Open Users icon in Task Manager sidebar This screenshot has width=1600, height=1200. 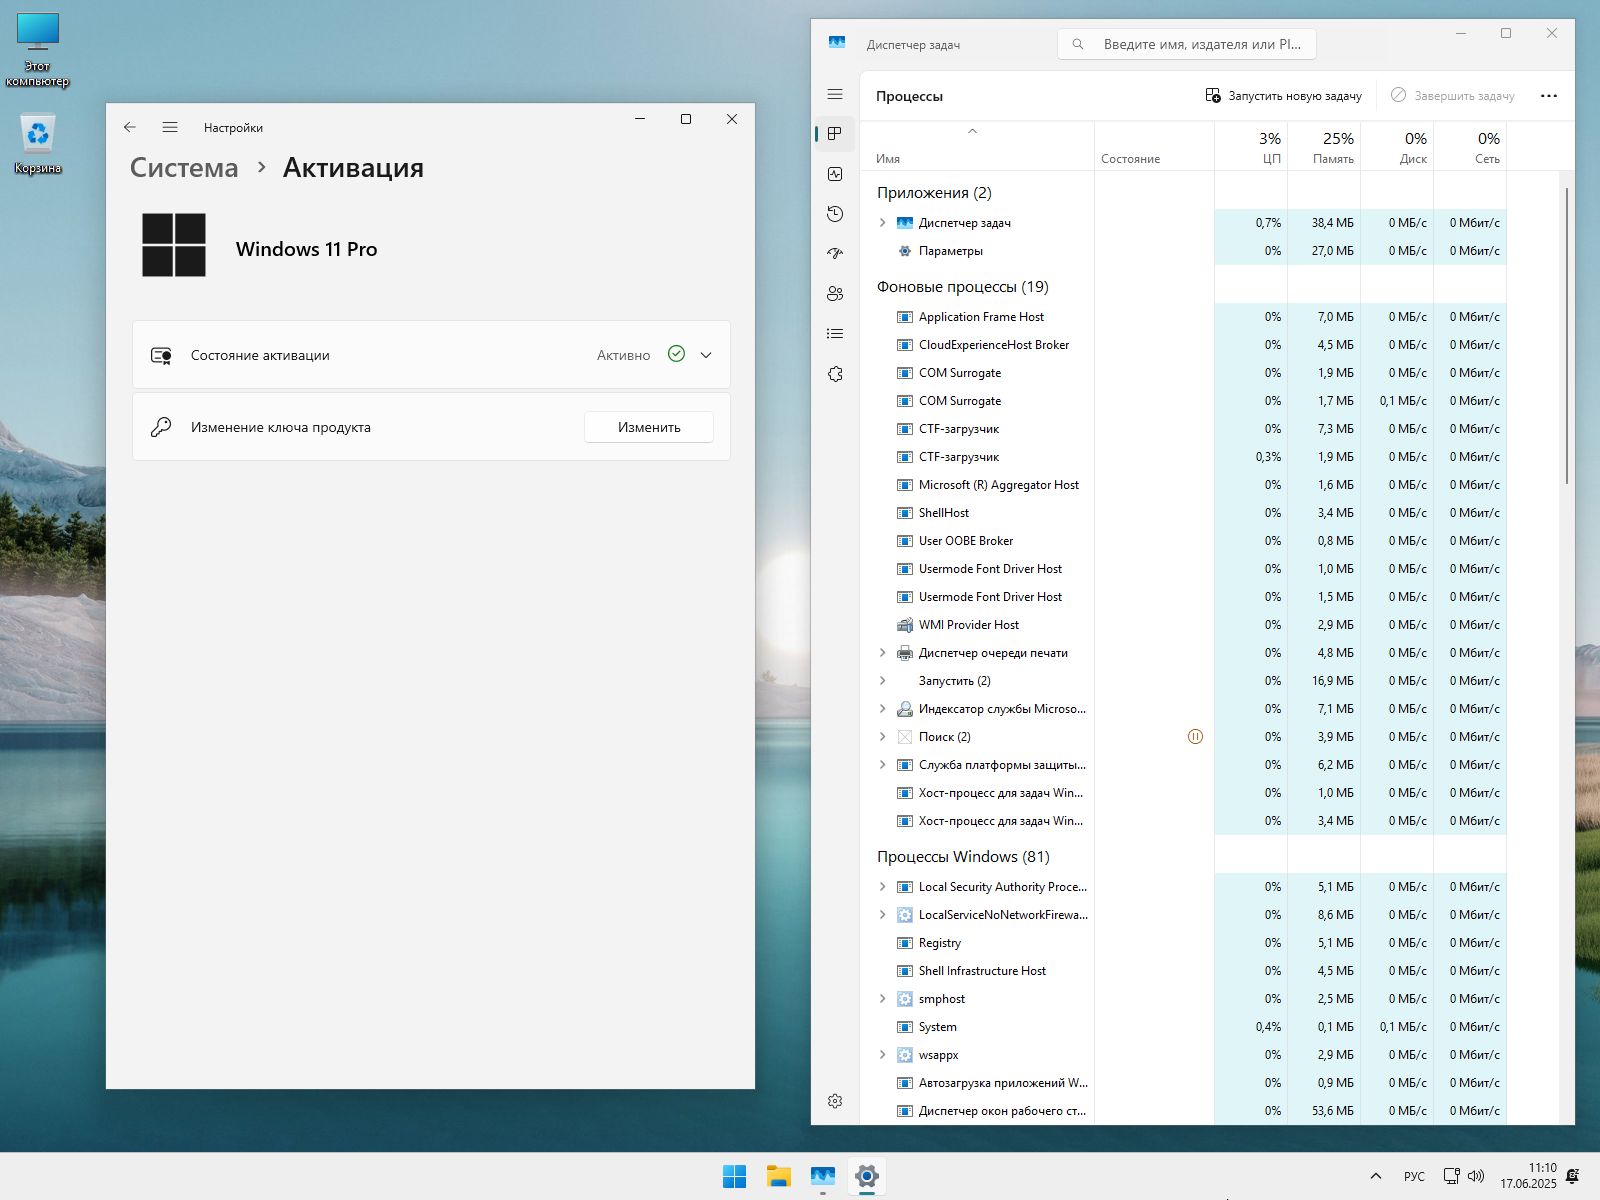835,294
